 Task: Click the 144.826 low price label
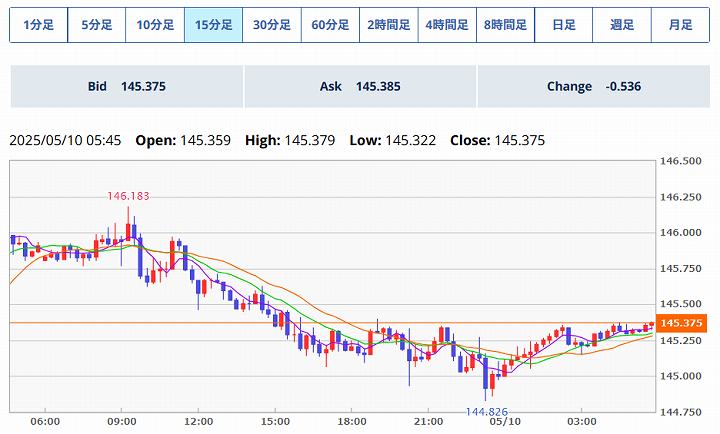(489, 411)
